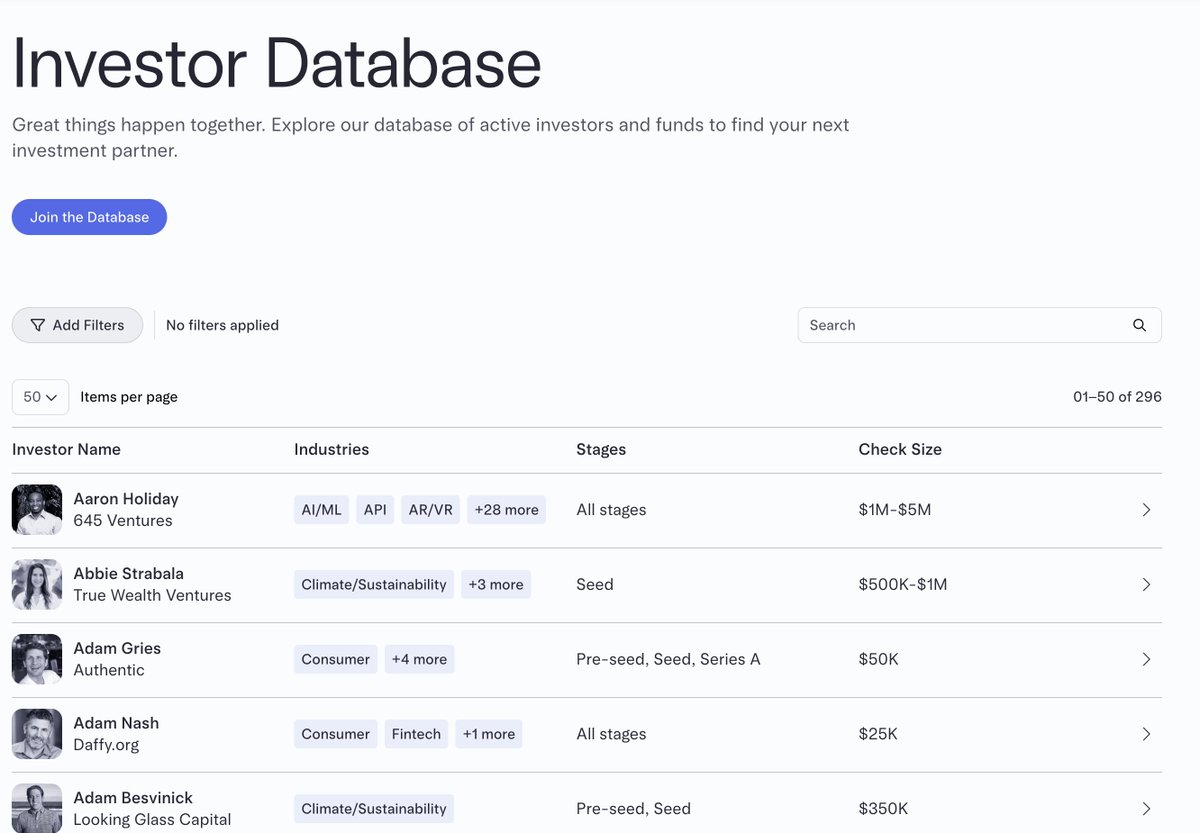Click Abbie Strabala's profile photo
The height and width of the screenshot is (833, 1200).
(37, 585)
